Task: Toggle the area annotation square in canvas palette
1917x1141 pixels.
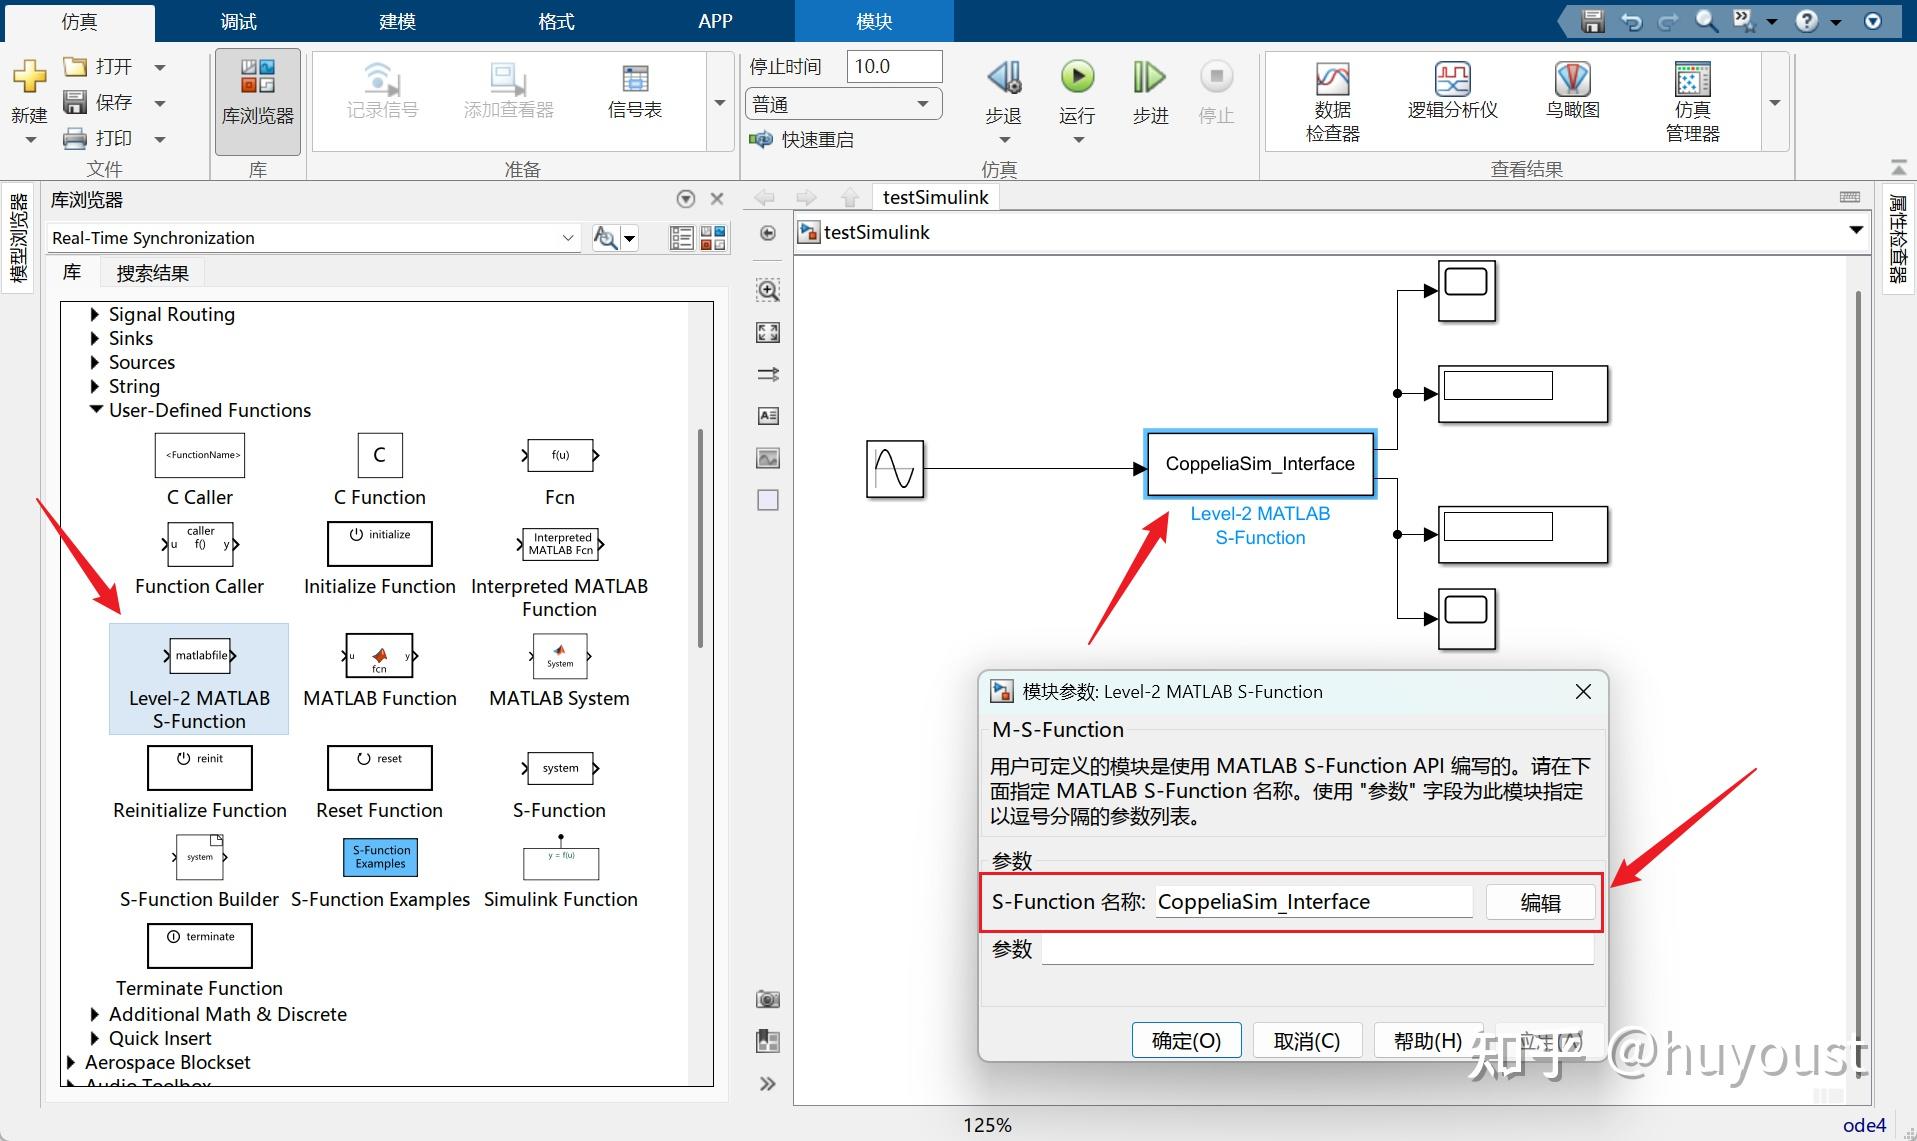Action: (768, 500)
